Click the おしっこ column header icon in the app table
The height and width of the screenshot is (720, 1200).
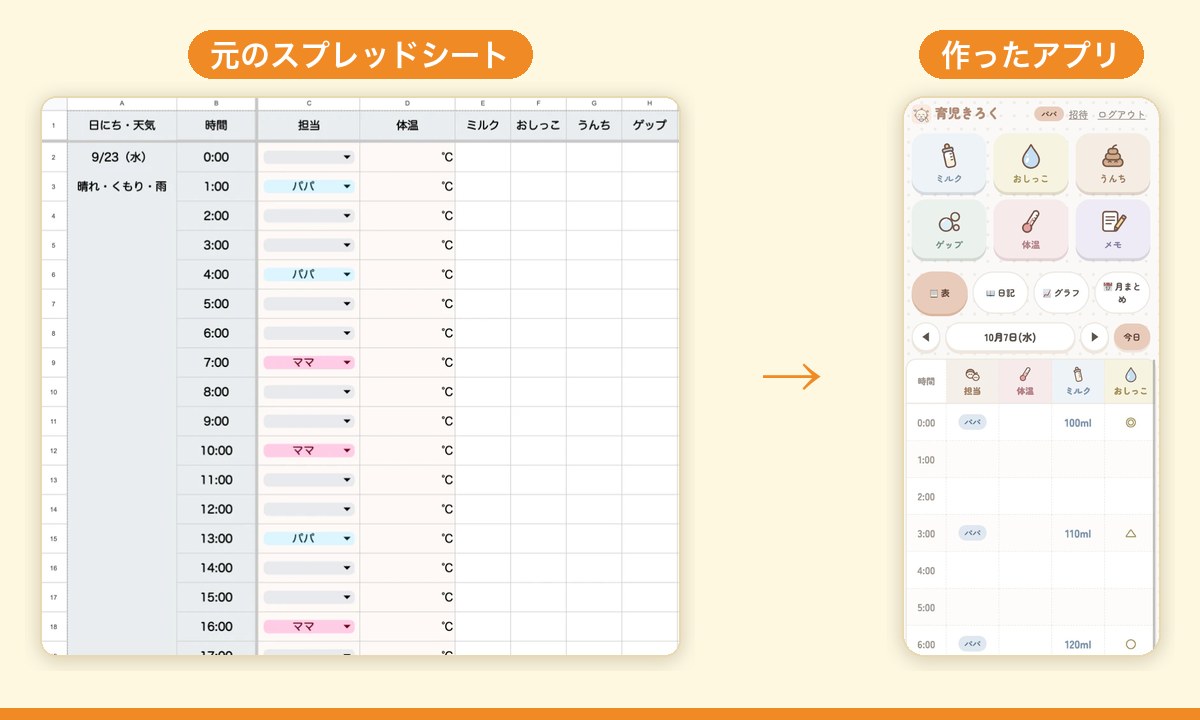coord(1131,374)
